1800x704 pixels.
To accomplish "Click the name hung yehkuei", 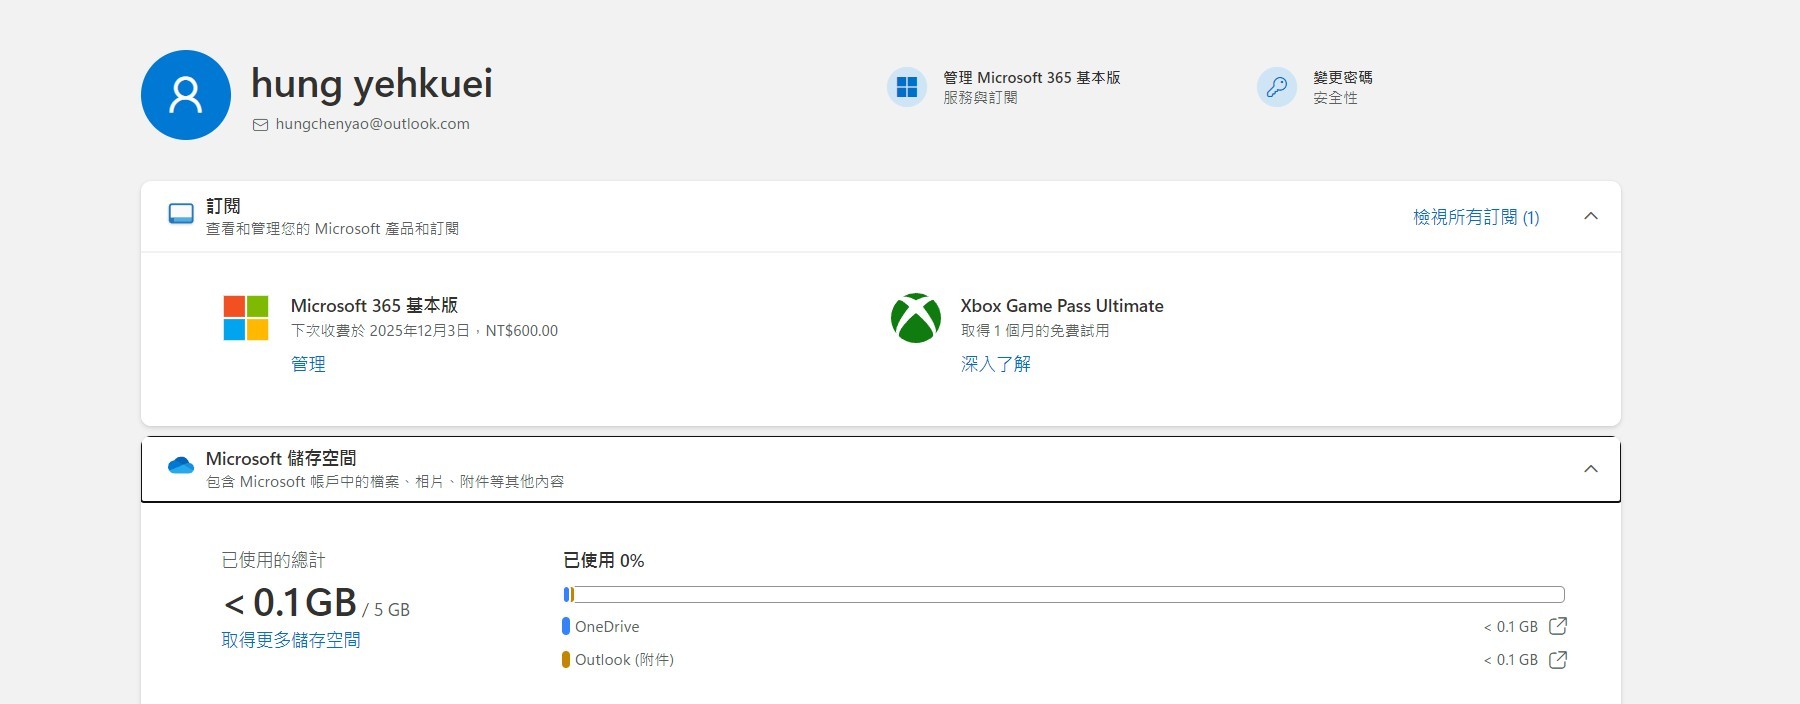I will click(371, 84).
